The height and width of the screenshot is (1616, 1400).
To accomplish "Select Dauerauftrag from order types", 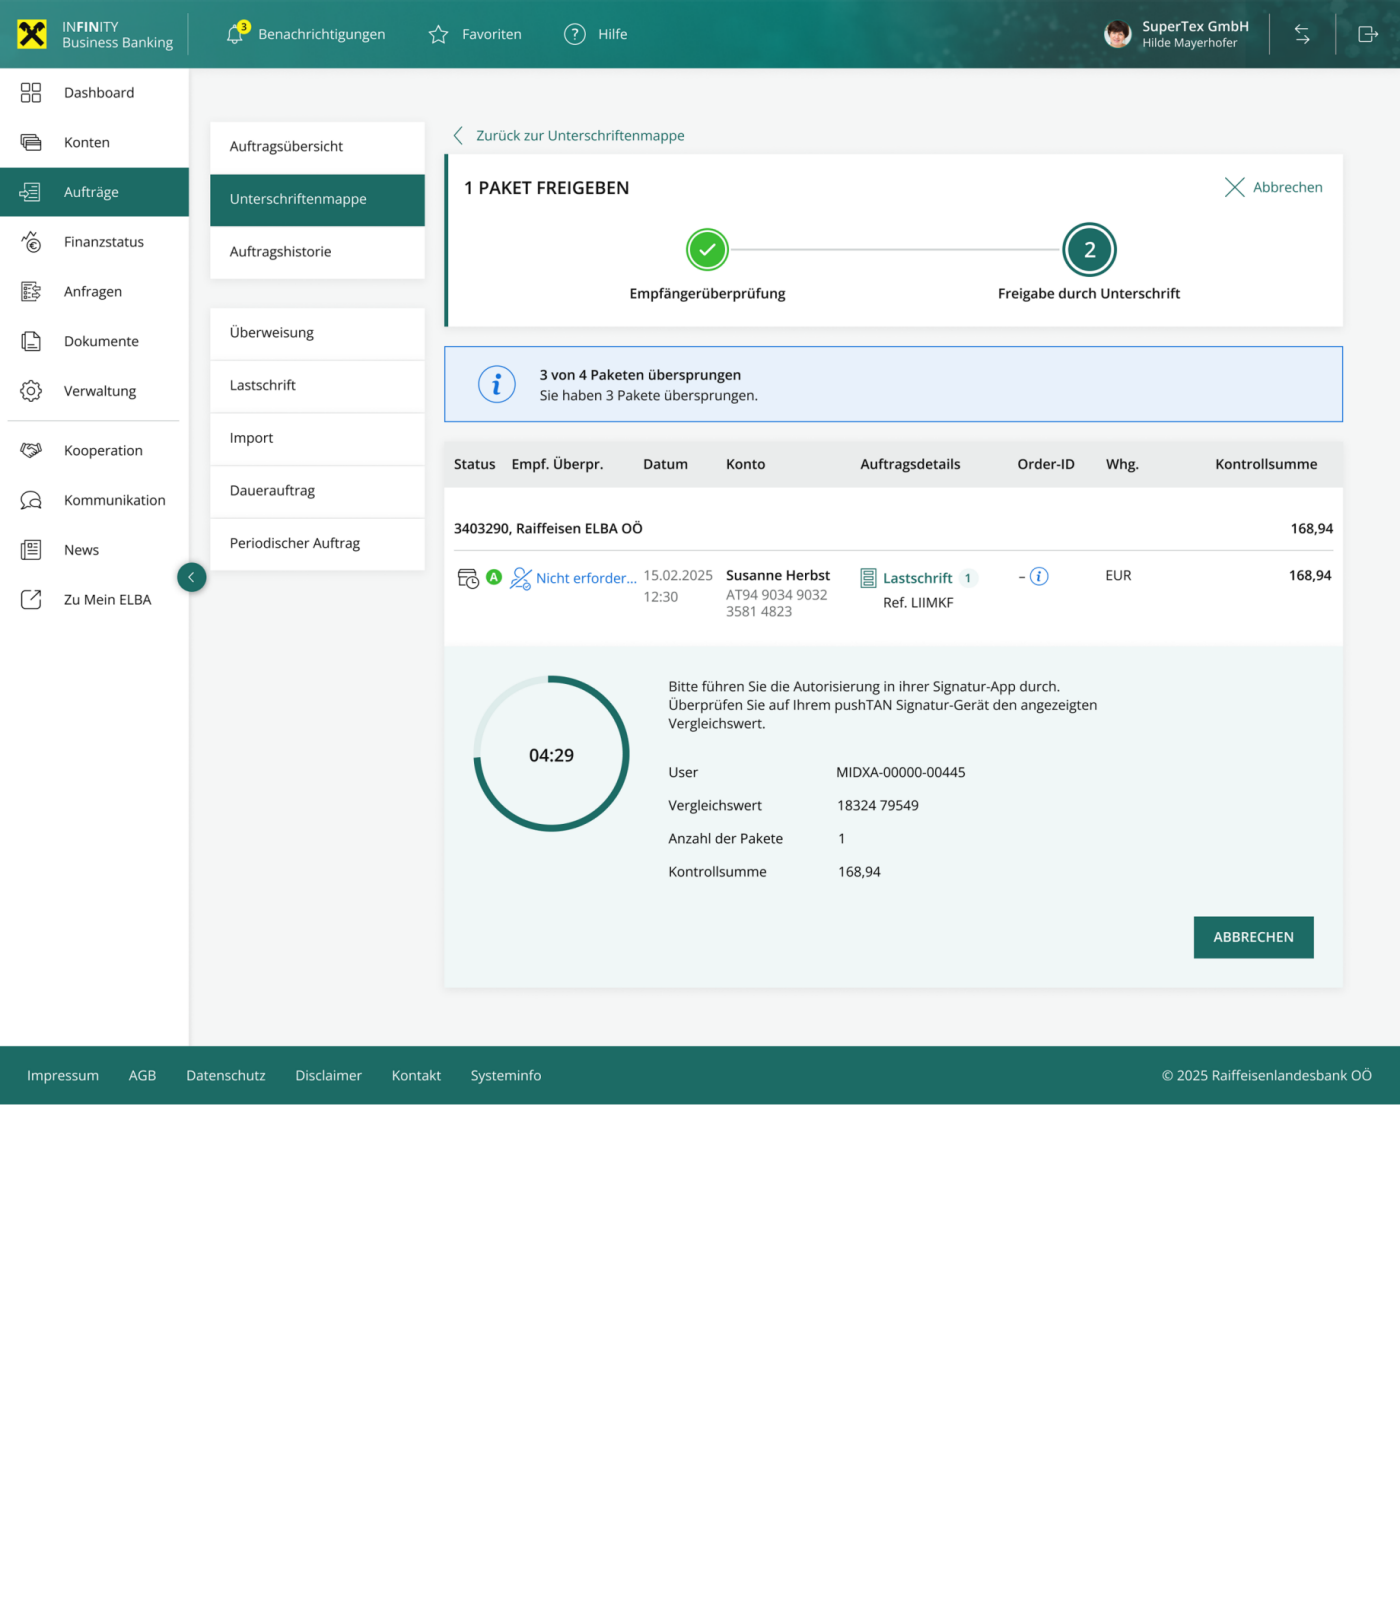I will [x=272, y=491].
